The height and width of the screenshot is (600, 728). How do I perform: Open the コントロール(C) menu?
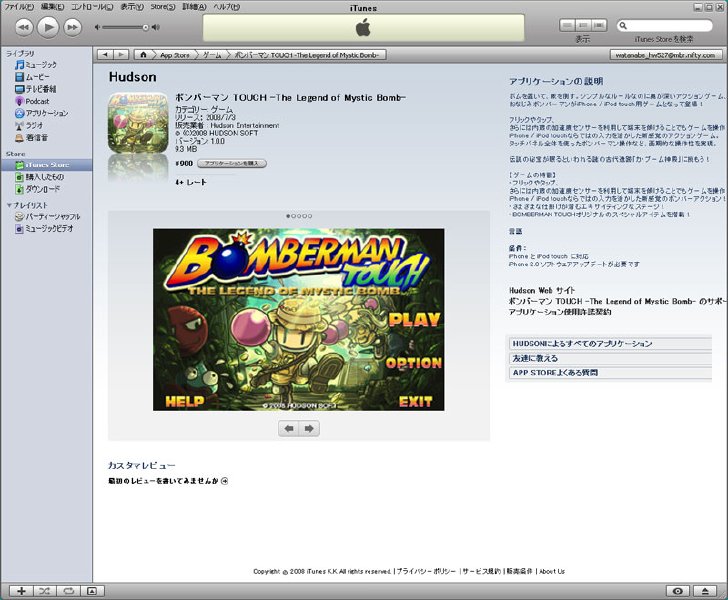92,7
